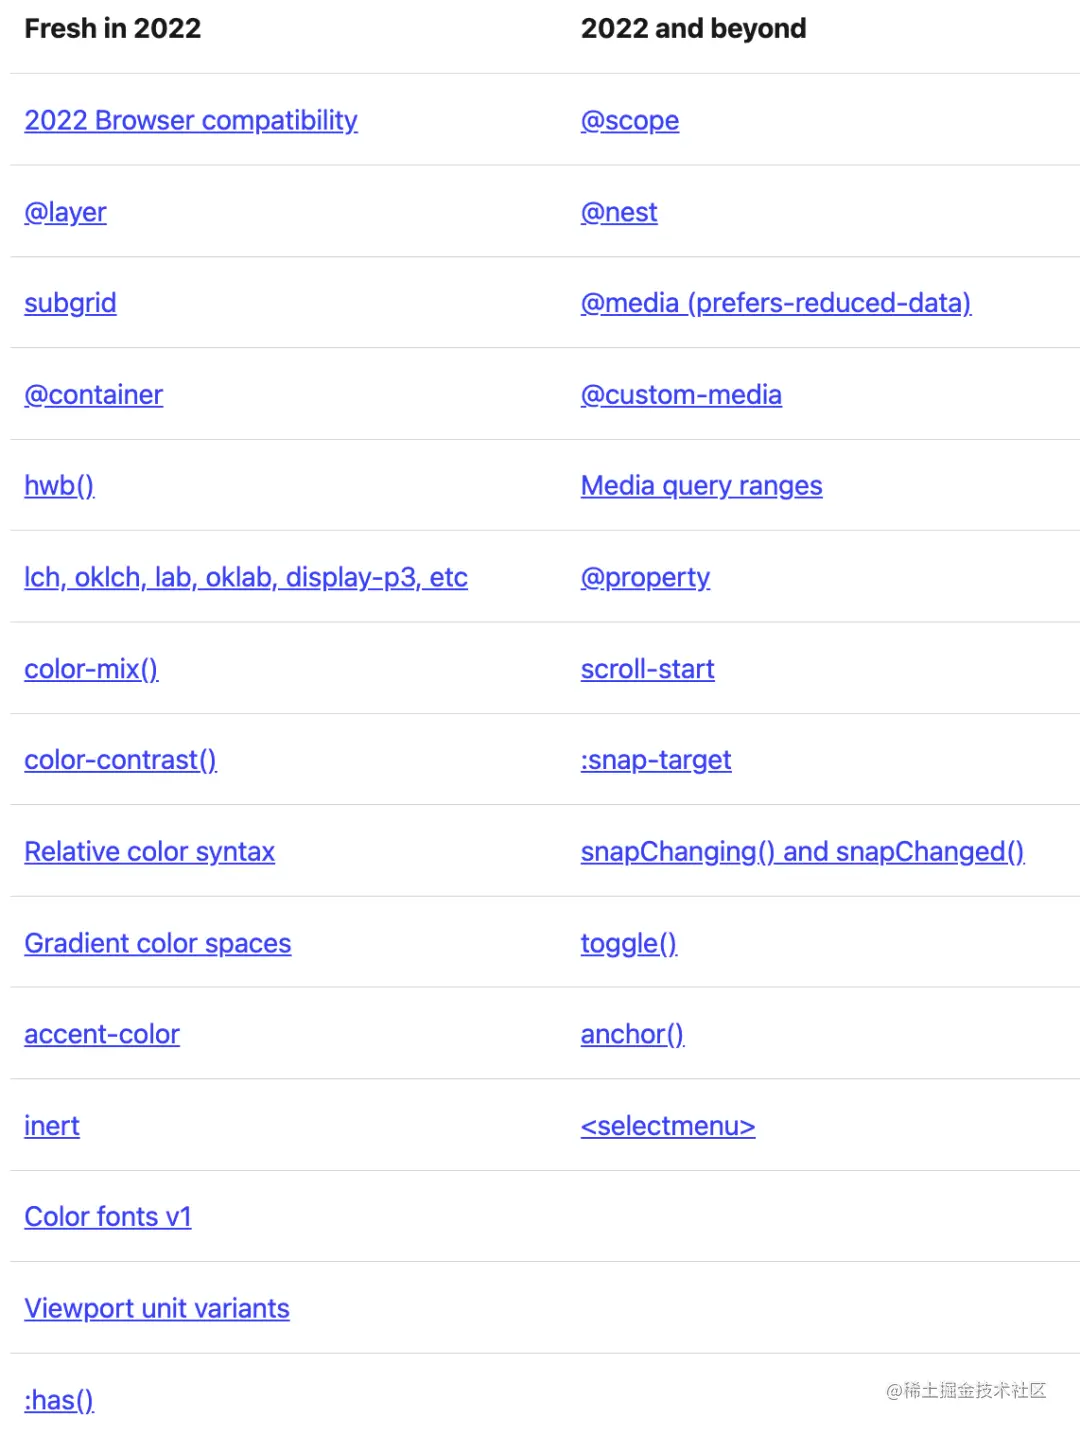Open the Gradient color spaces link
Image resolution: width=1080 pixels, height=1434 pixels.
point(158,943)
